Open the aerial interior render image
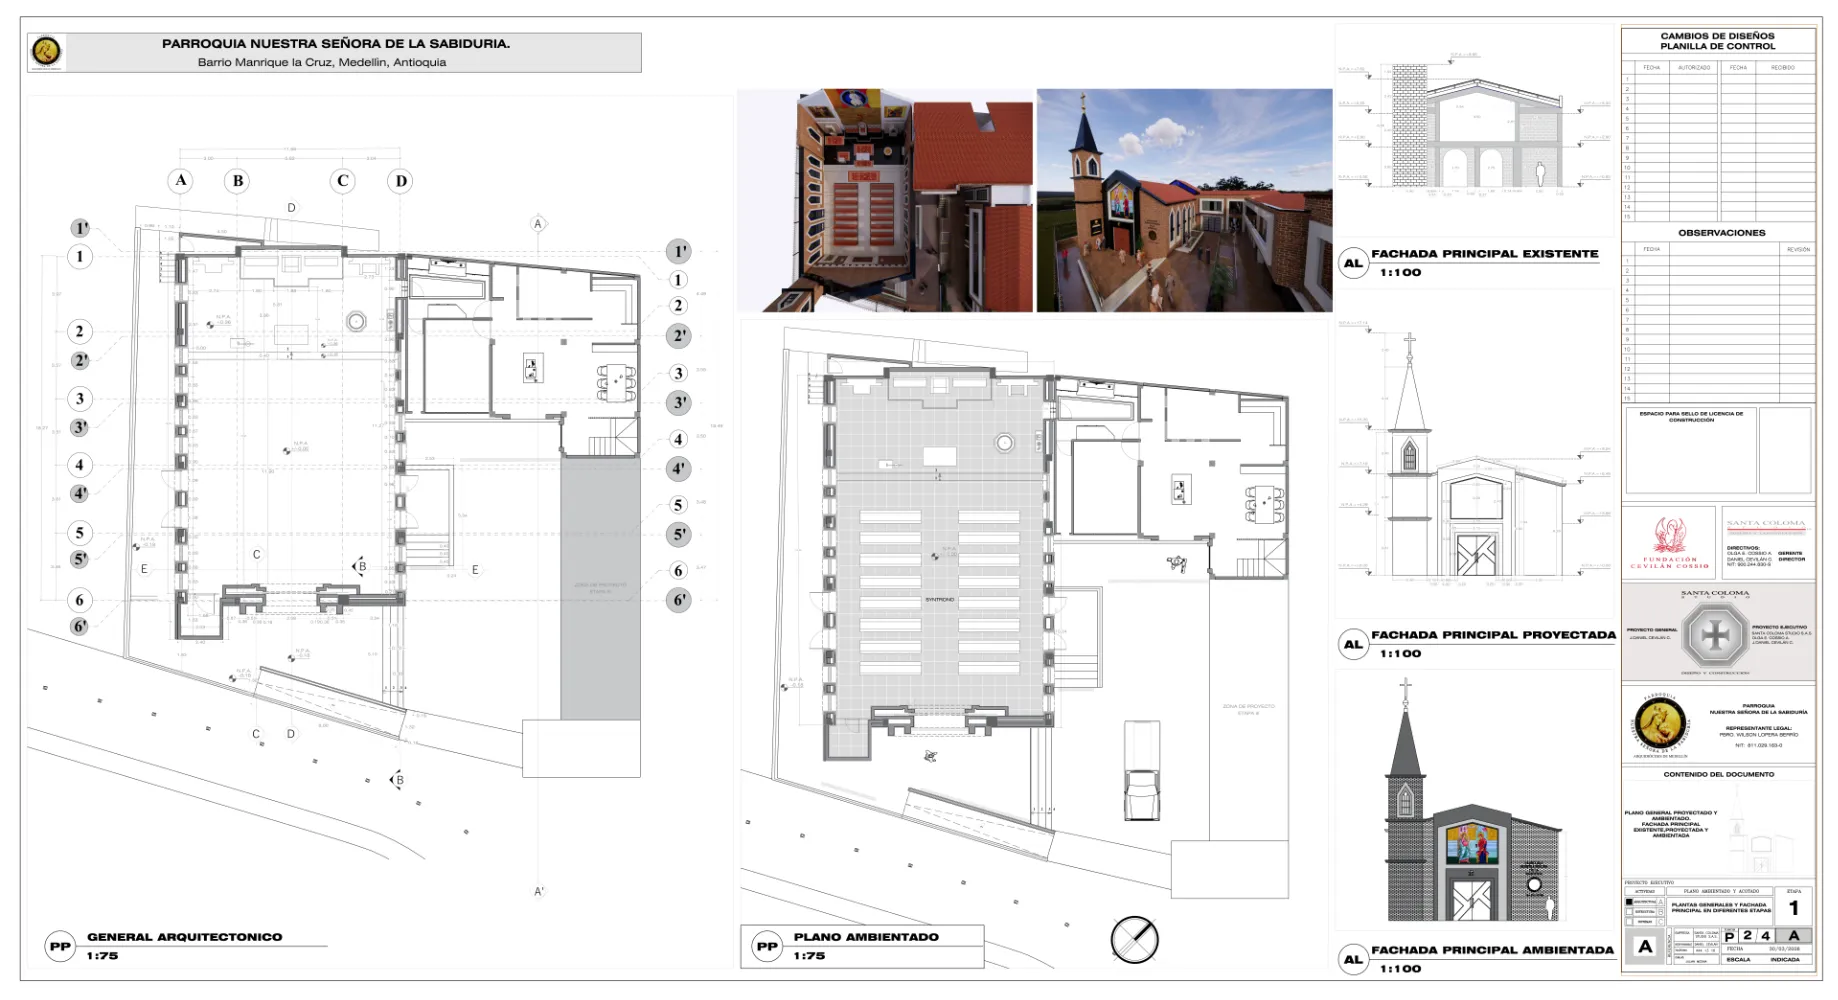The height and width of the screenshot is (1000, 1838). click(885, 200)
